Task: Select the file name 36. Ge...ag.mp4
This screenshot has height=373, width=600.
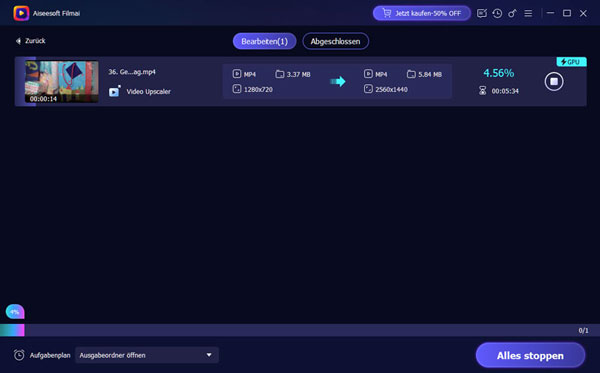Action: click(x=132, y=72)
